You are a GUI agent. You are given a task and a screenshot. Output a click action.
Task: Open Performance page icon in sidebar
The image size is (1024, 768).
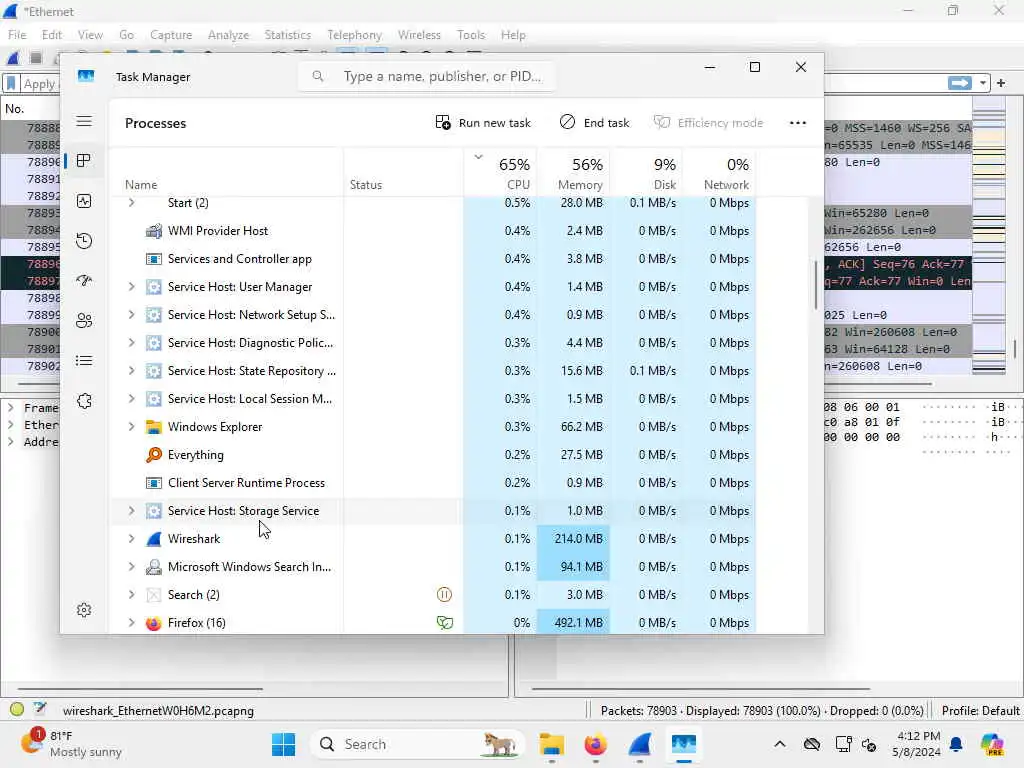click(84, 201)
